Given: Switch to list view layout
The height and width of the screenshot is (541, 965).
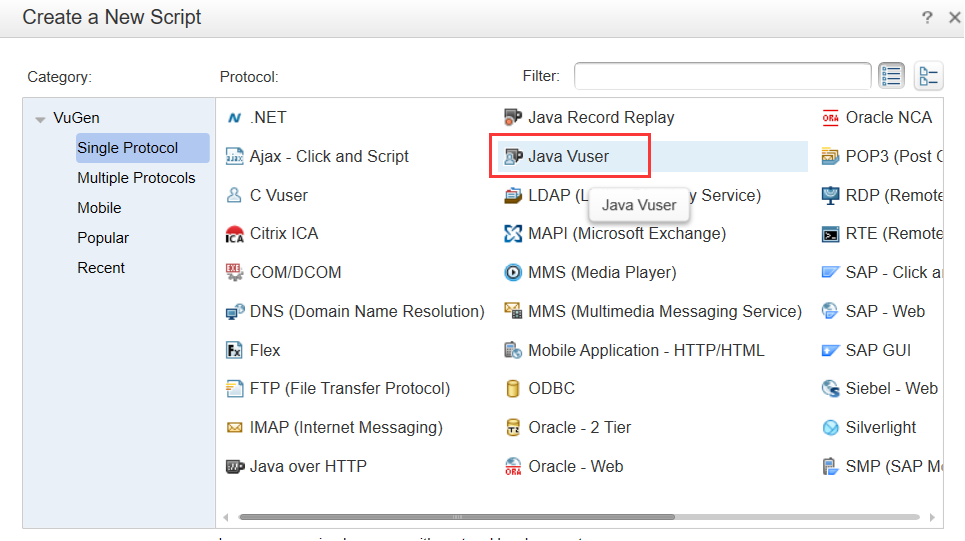Looking at the screenshot, I should click(x=891, y=76).
